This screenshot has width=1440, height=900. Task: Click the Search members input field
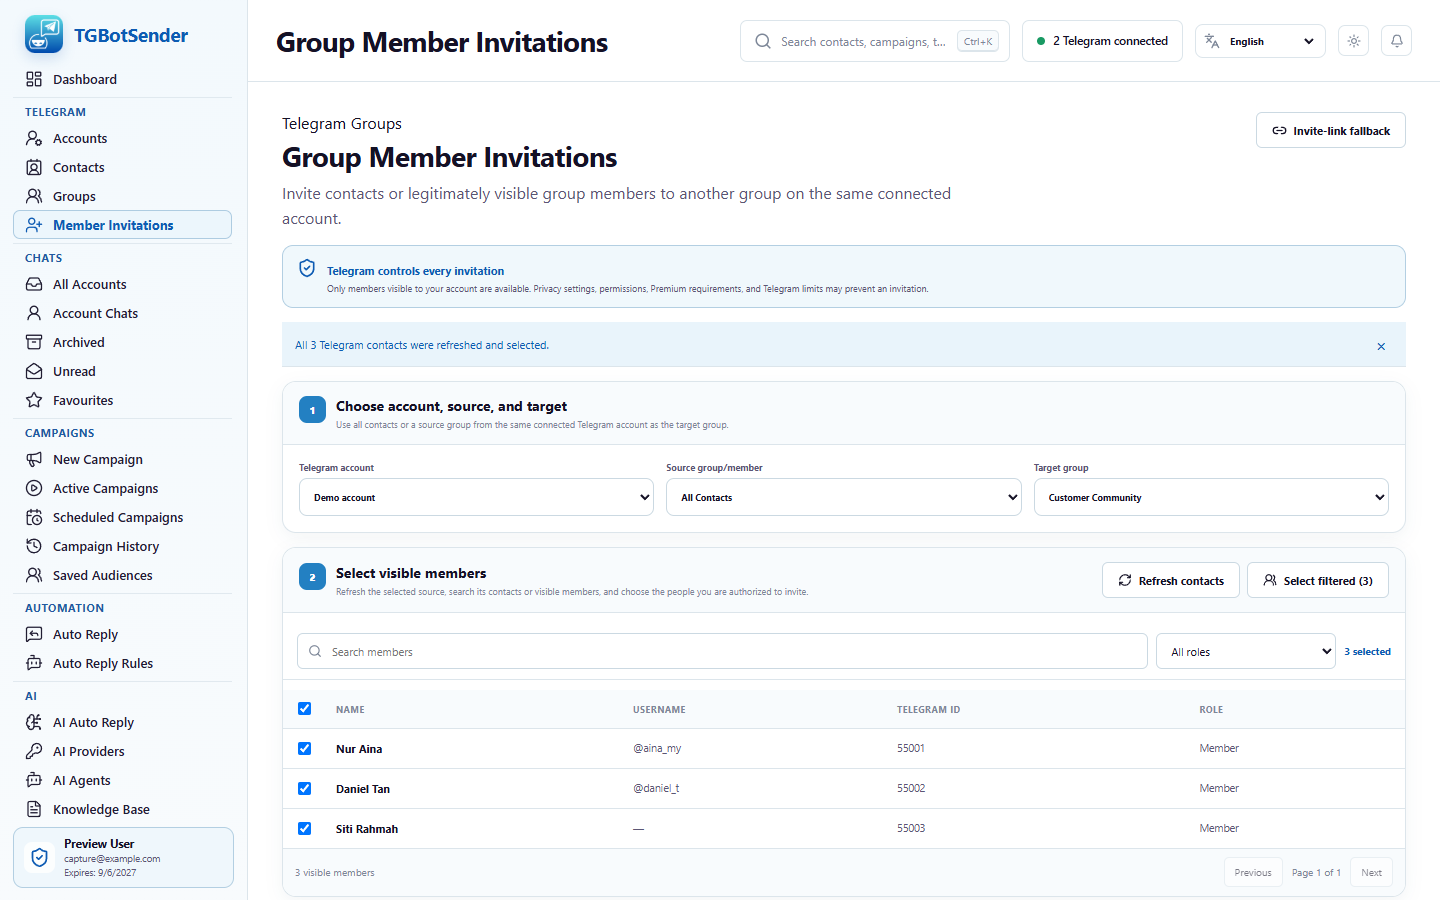(x=722, y=651)
